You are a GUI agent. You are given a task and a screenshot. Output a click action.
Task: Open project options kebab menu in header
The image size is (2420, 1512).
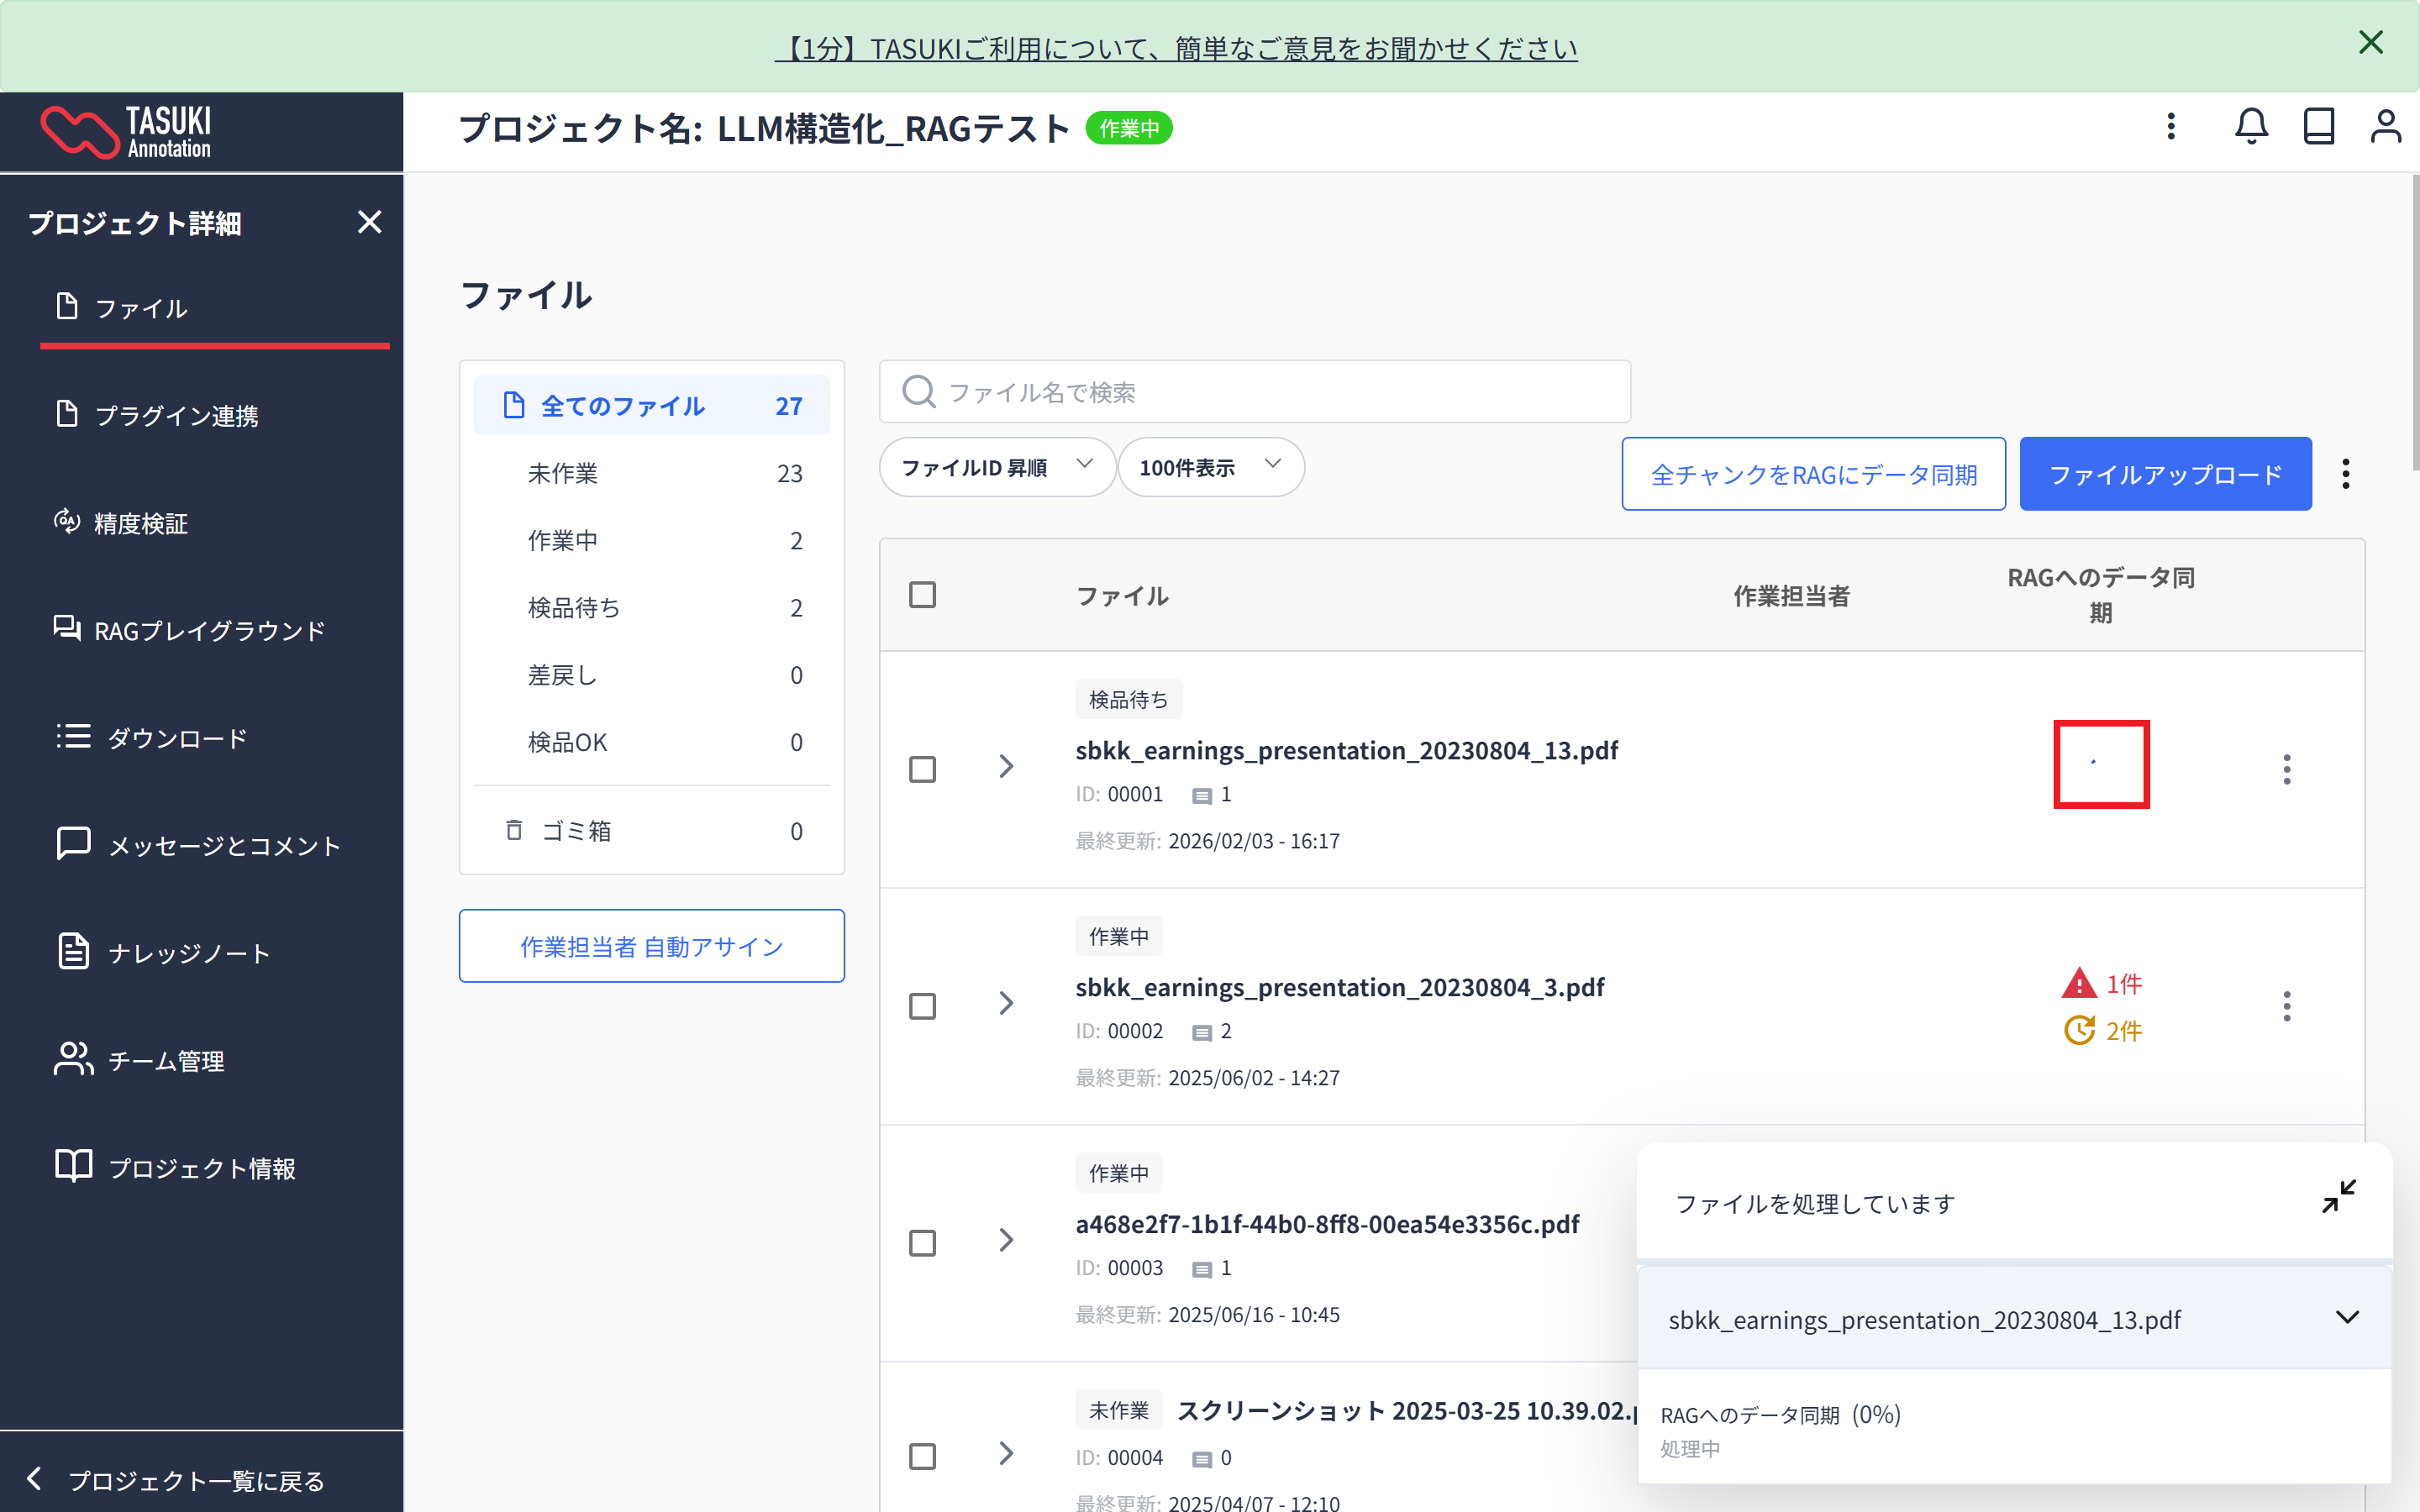tap(2170, 127)
